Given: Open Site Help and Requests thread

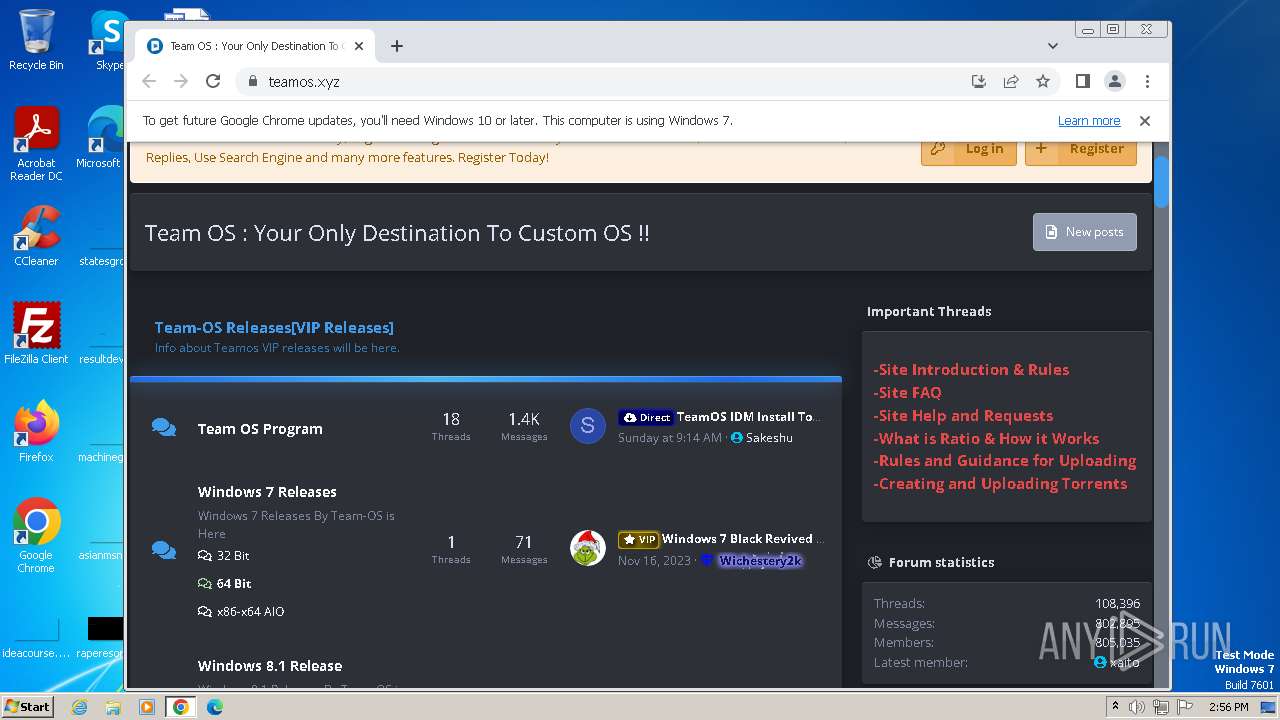Looking at the screenshot, I should 963,416.
